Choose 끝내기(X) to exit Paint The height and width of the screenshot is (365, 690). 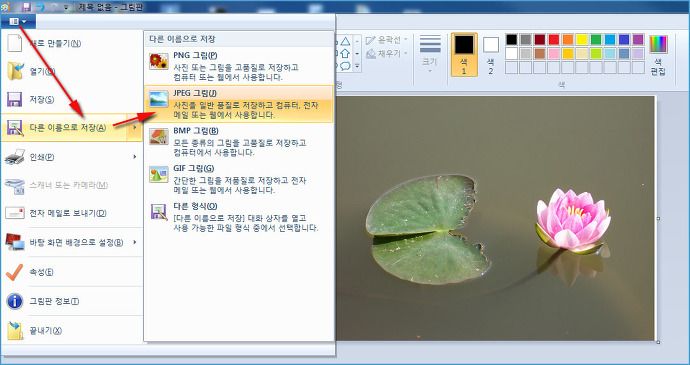(x=72, y=331)
